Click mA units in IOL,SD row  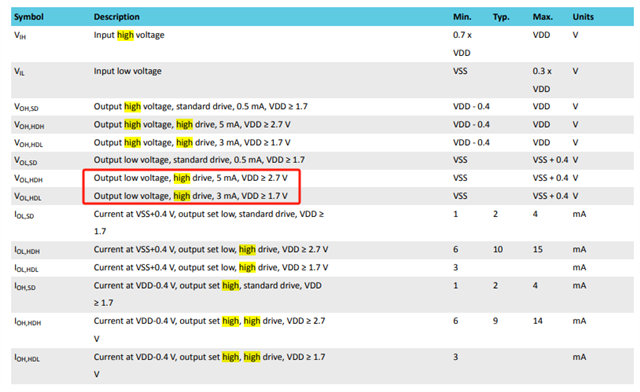pos(579,214)
